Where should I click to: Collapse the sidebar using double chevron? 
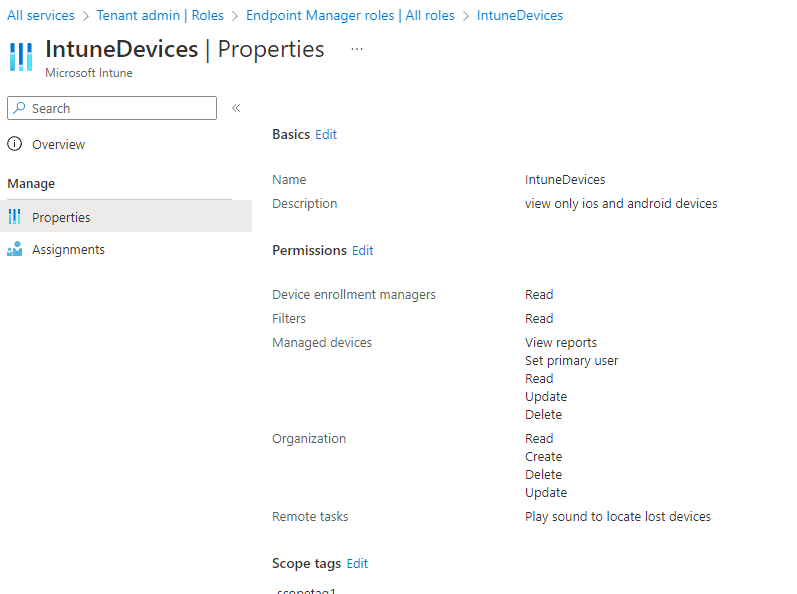[236, 108]
